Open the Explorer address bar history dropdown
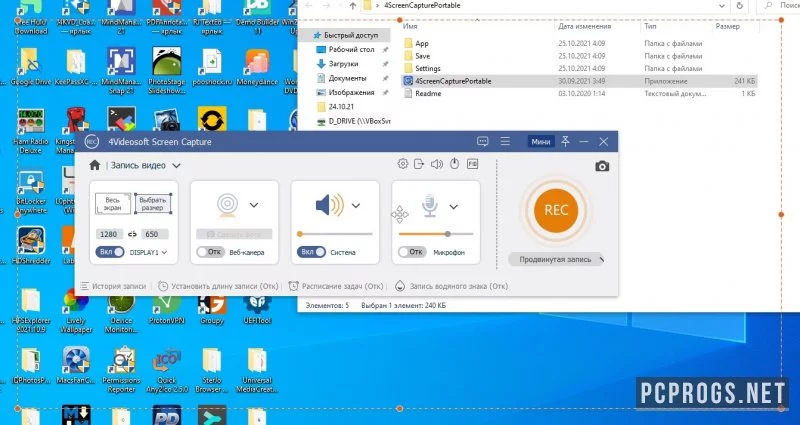Viewport: 800px width, 425px height. point(722,6)
